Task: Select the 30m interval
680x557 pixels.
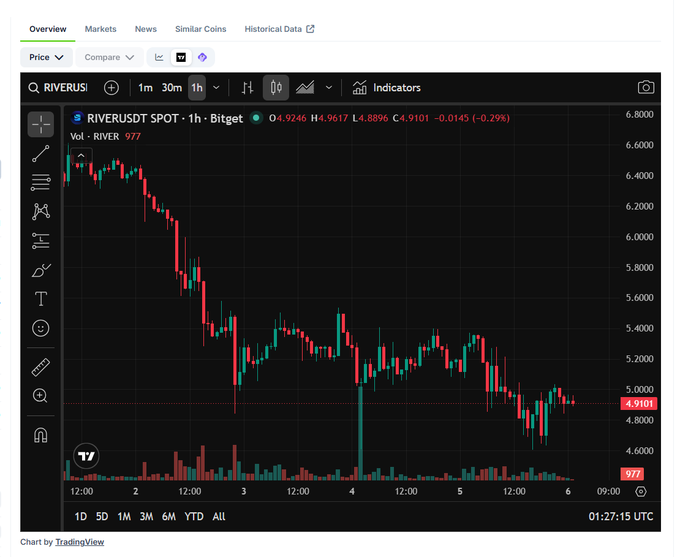Action: pyautogui.click(x=172, y=88)
